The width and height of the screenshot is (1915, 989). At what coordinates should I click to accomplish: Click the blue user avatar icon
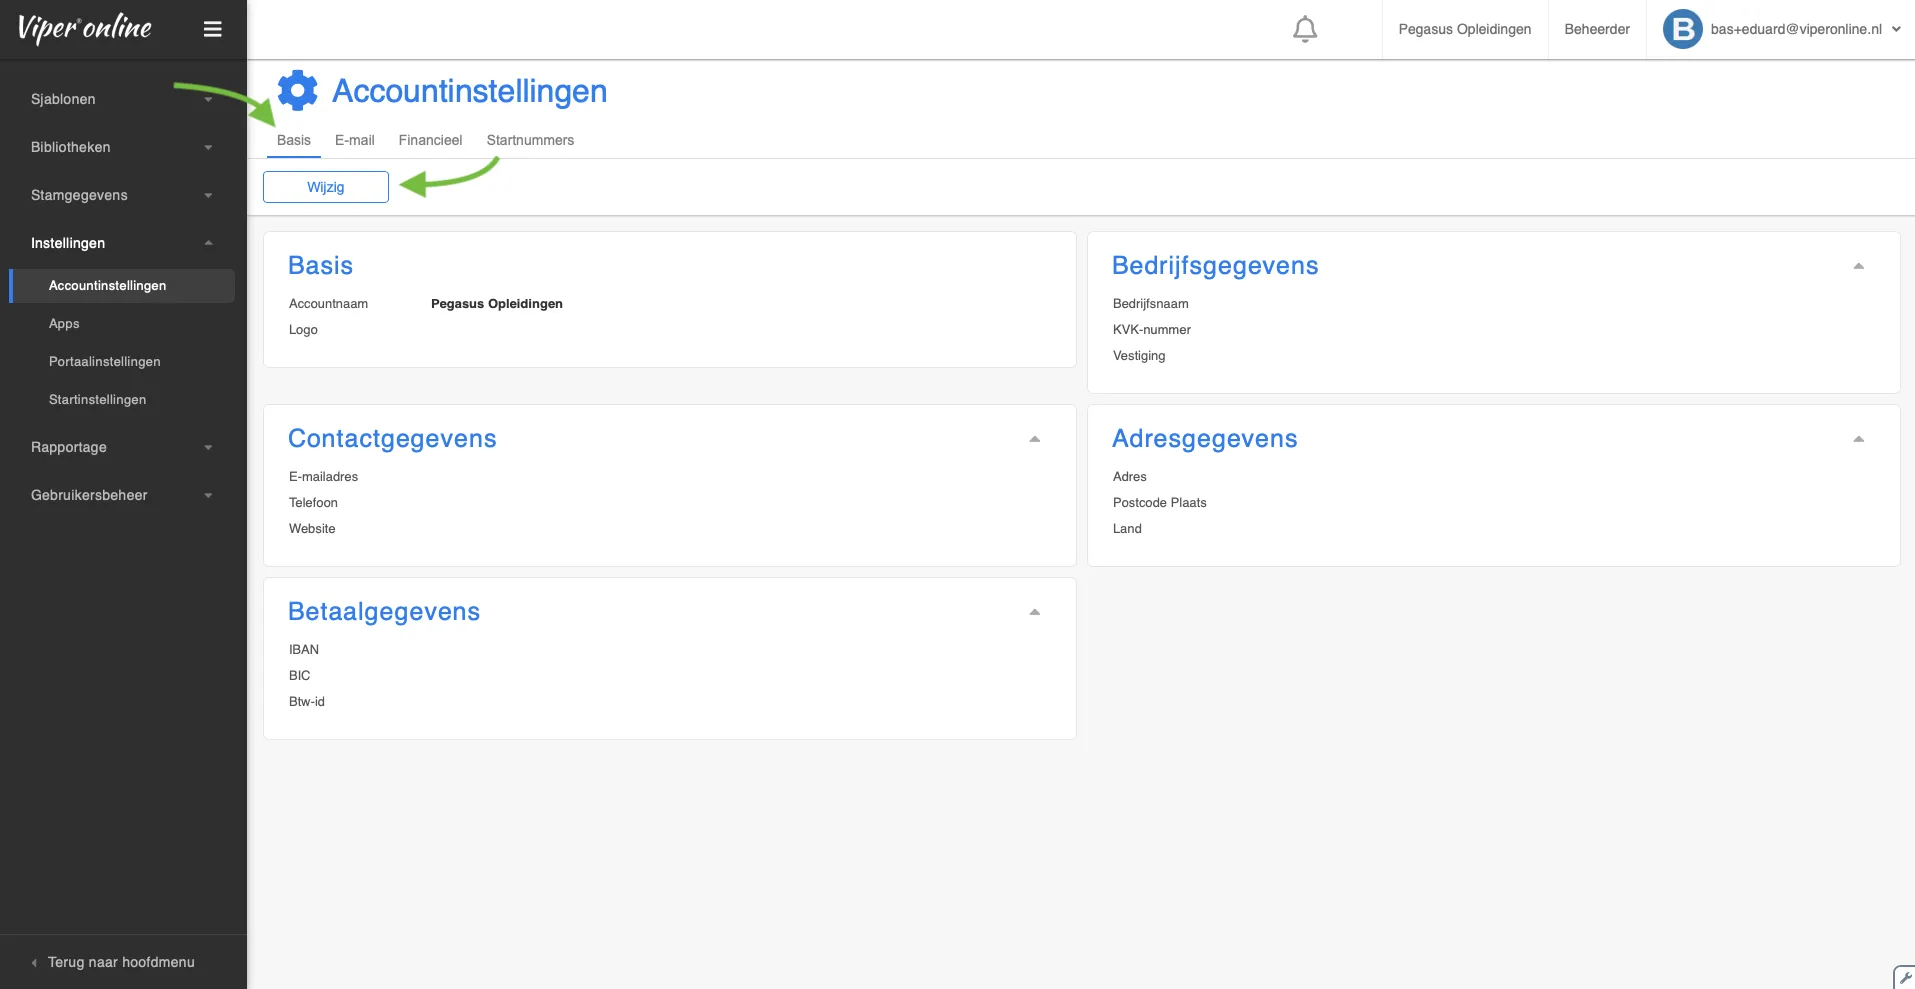click(1682, 29)
